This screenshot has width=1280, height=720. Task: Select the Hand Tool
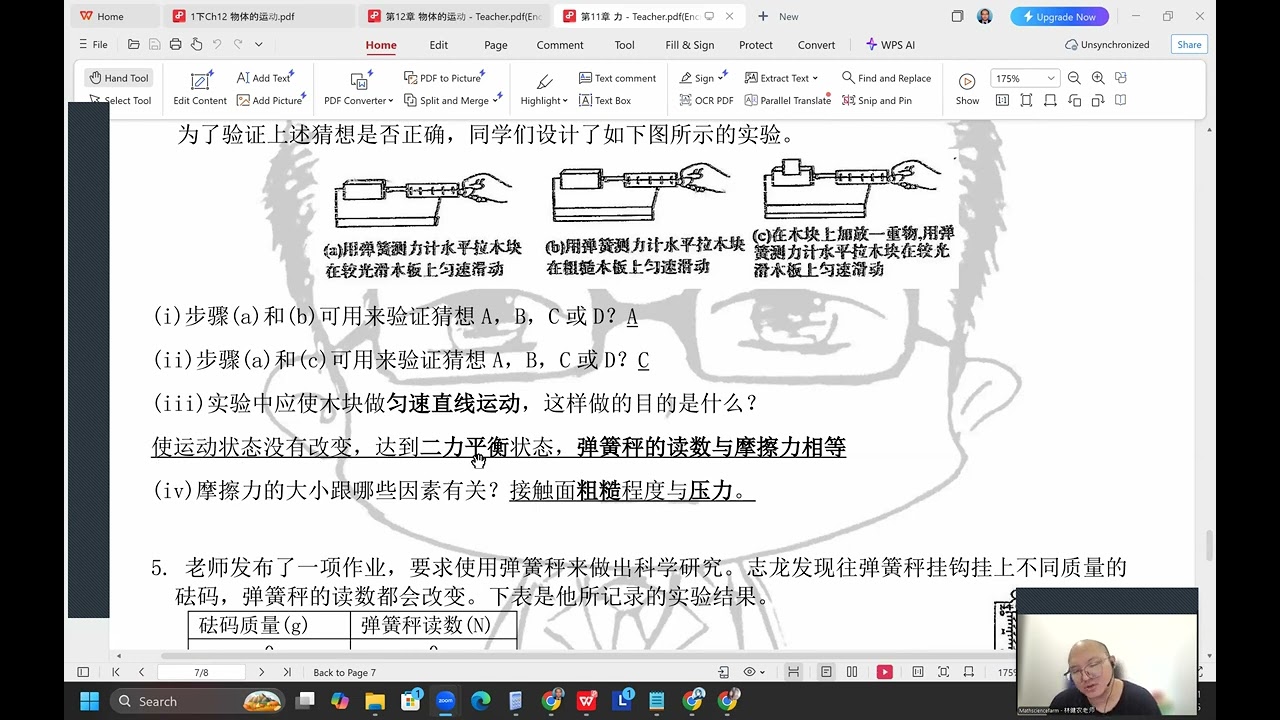118,78
